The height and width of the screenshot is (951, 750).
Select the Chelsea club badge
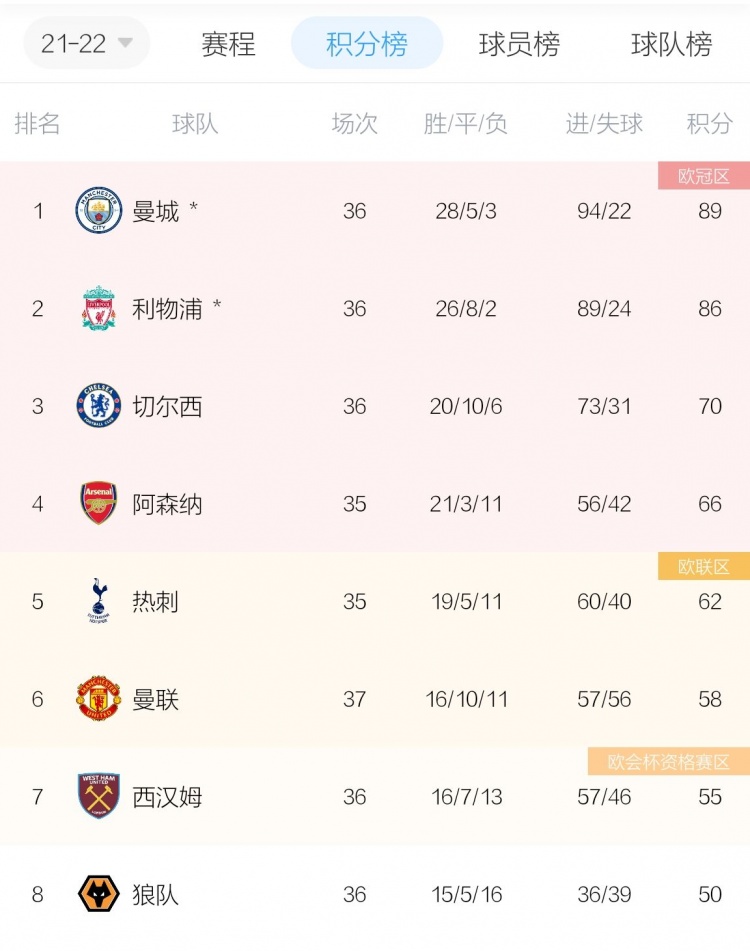coord(99,406)
